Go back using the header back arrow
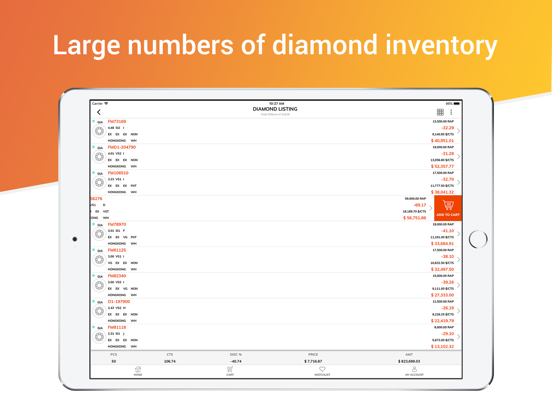This screenshot has height=414, width=552. pos(99,112)
